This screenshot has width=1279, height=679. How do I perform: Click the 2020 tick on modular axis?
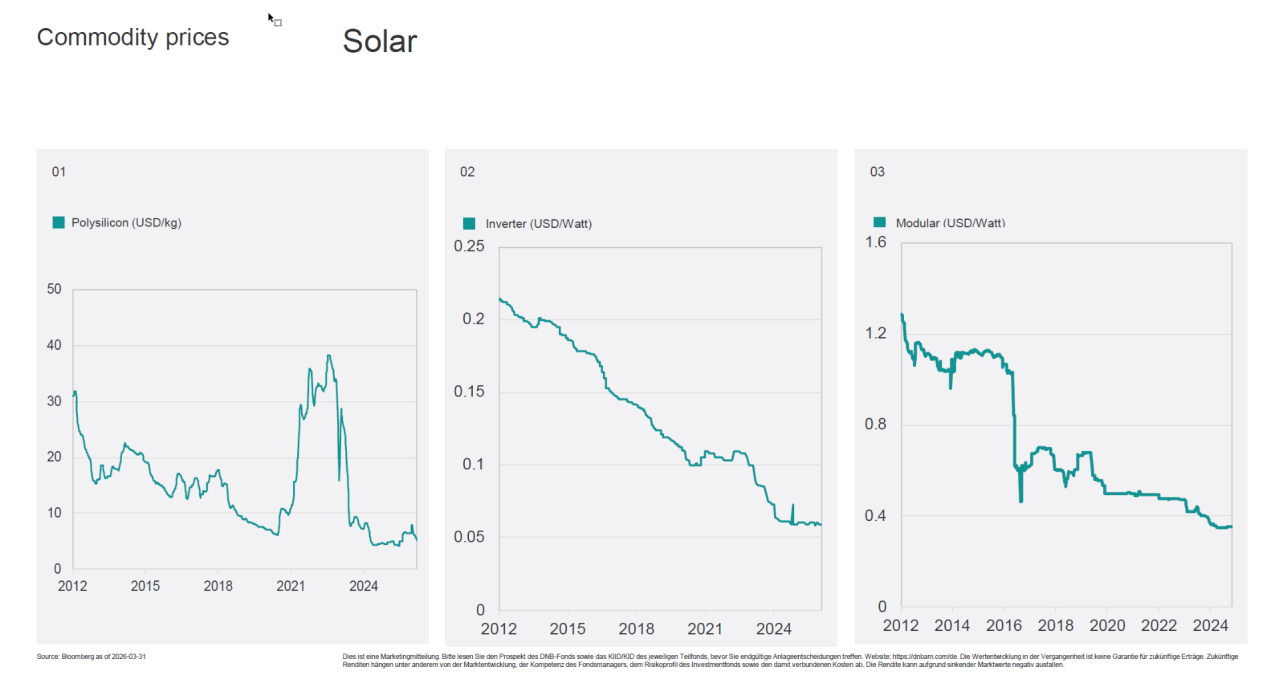(x=1107, y=626)
